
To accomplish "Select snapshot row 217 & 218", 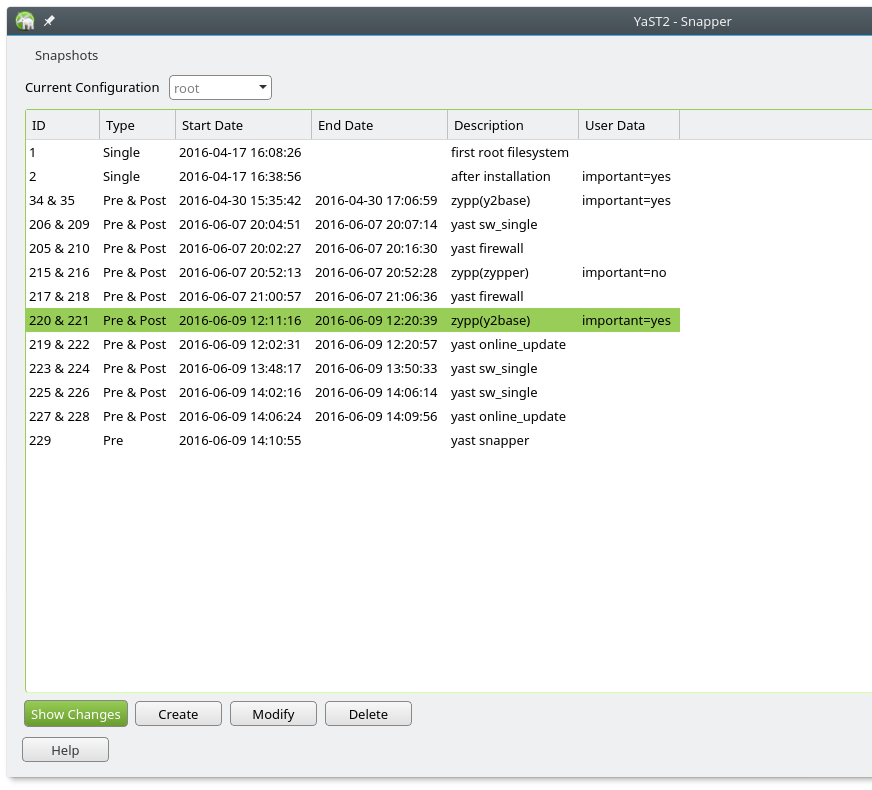I will 353,296.
